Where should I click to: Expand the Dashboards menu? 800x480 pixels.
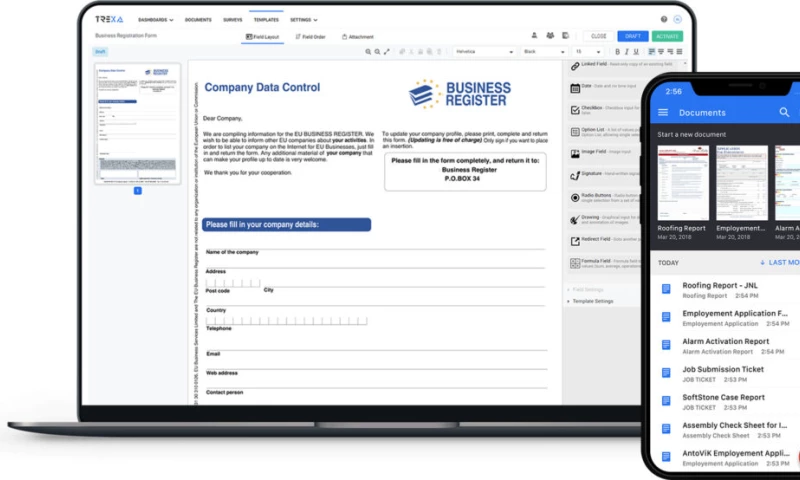pyautogui.click(x=156, y=20)
